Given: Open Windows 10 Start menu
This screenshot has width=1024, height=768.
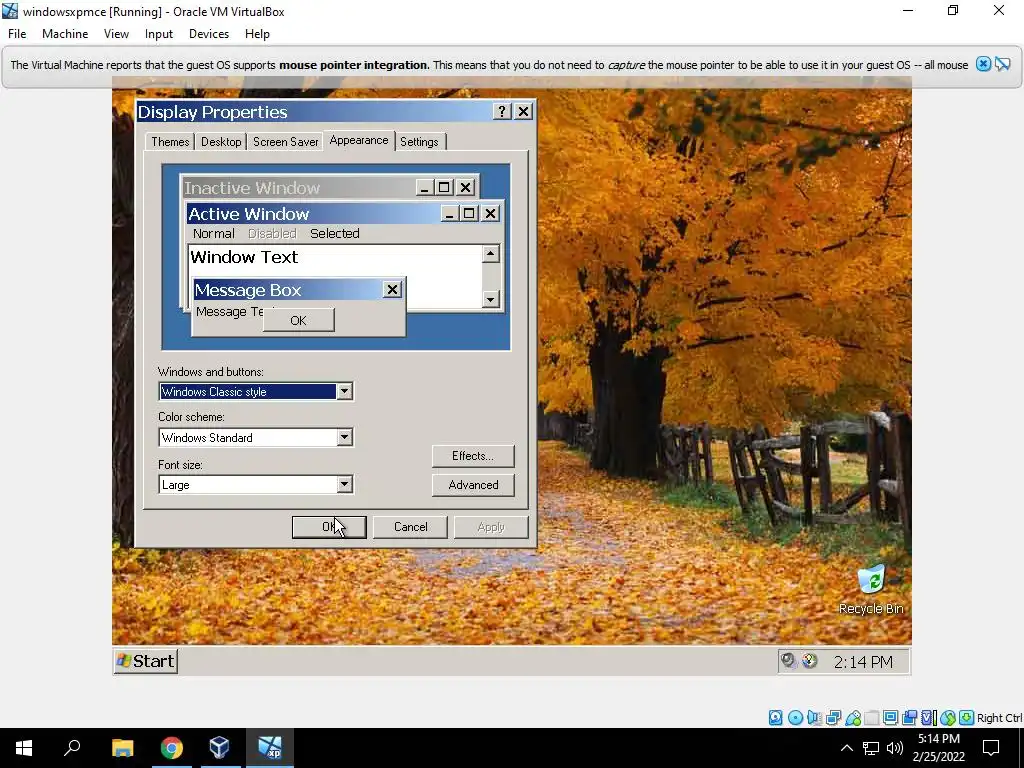Looking at the screenshot, I should [24, 748].
